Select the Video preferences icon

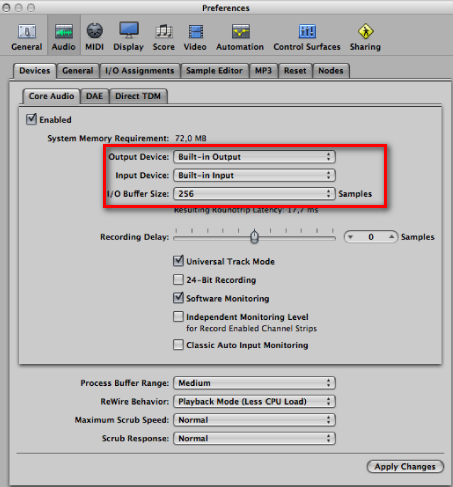click(x=195, y=37)
